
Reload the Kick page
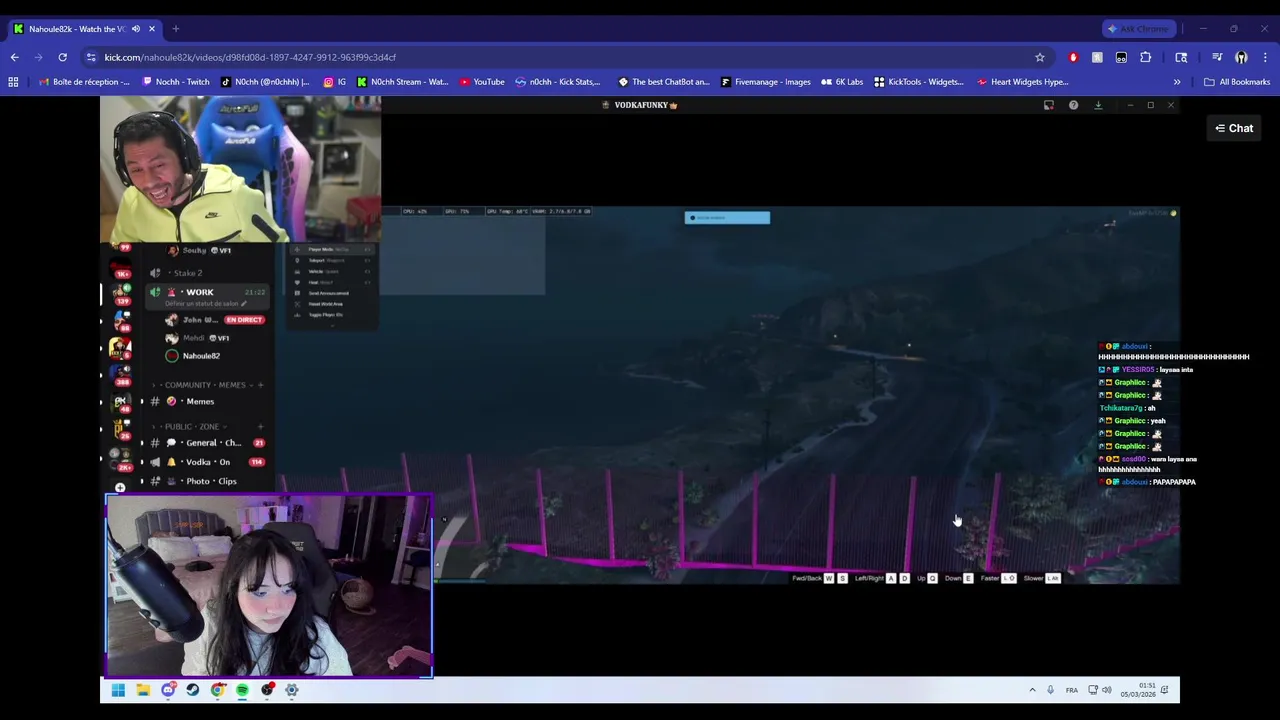(x=62, y=57)
